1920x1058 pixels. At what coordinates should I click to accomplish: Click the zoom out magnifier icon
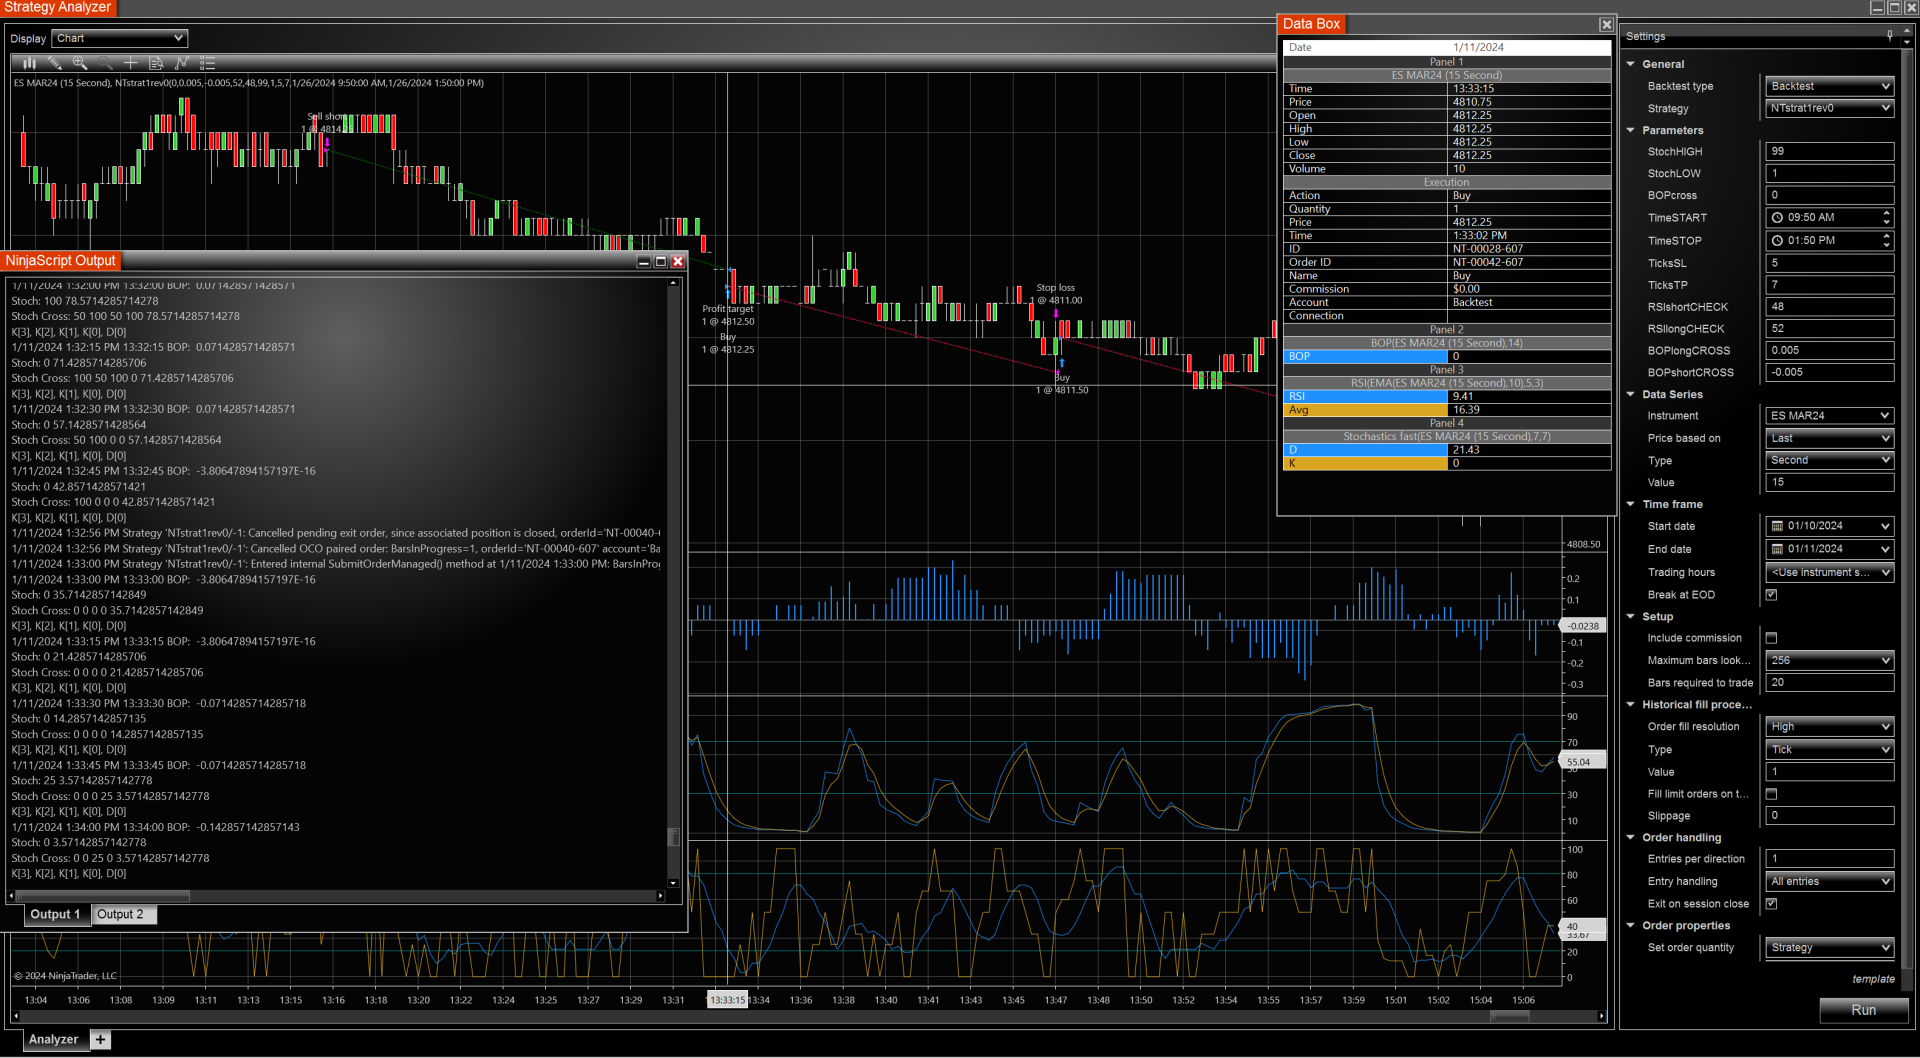[105, 63]
